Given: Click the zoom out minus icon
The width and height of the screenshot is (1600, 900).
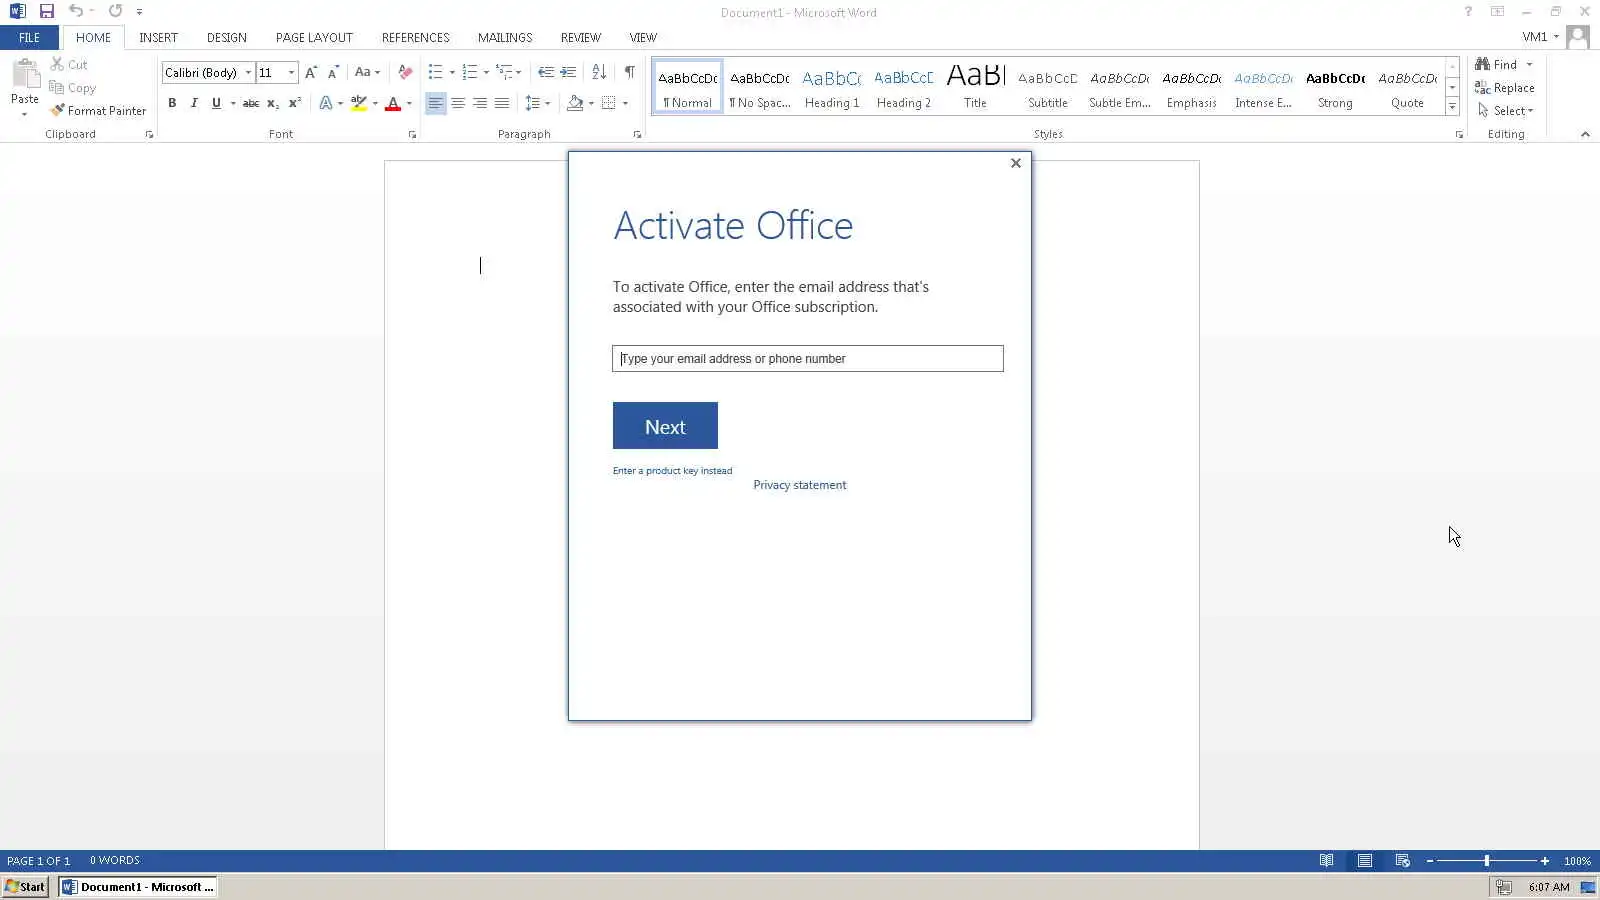Looking at the screenshot, I should point(1430,861).
